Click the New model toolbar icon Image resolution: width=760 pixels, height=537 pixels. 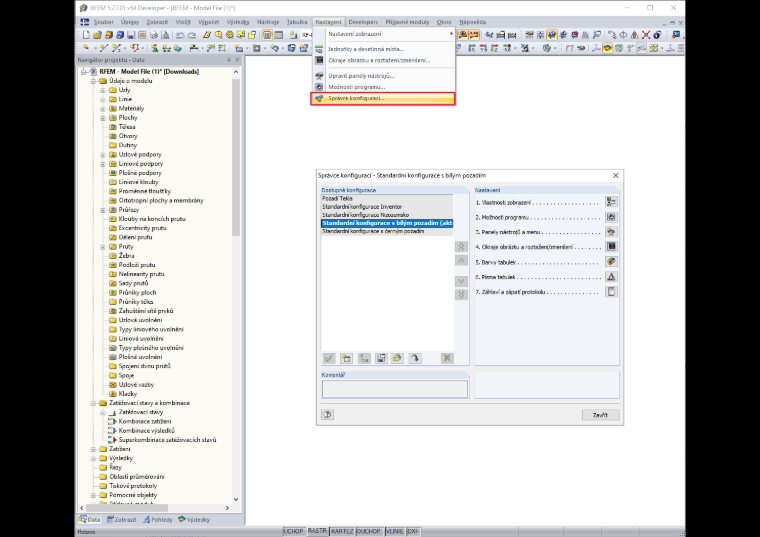coord(86,35)
